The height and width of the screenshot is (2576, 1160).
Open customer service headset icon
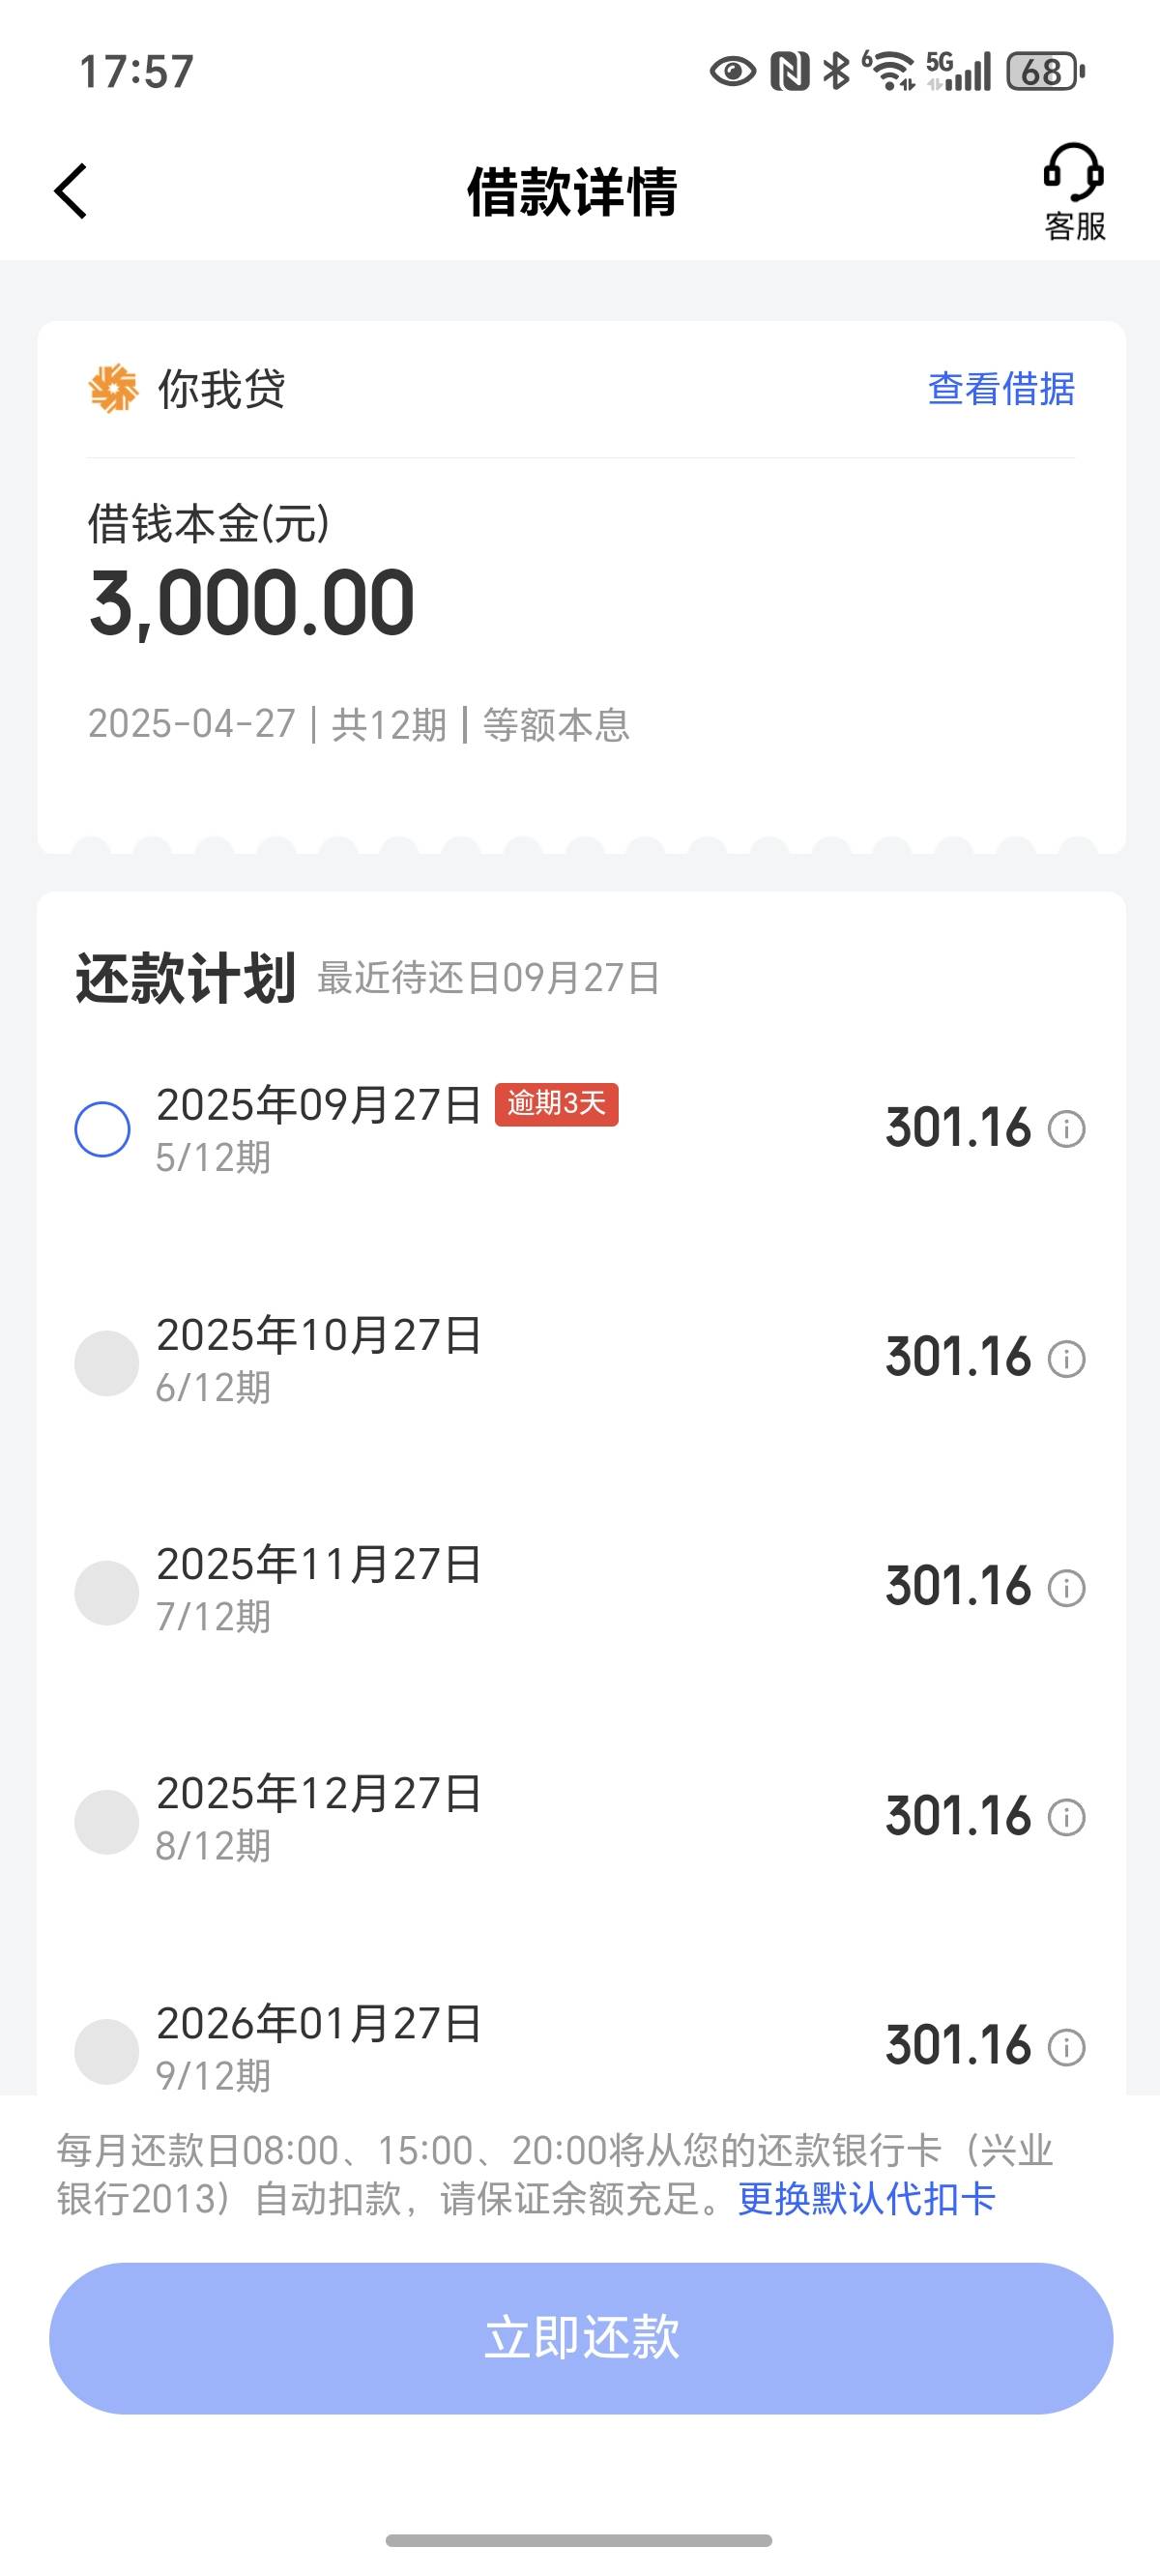[1073, 173]
